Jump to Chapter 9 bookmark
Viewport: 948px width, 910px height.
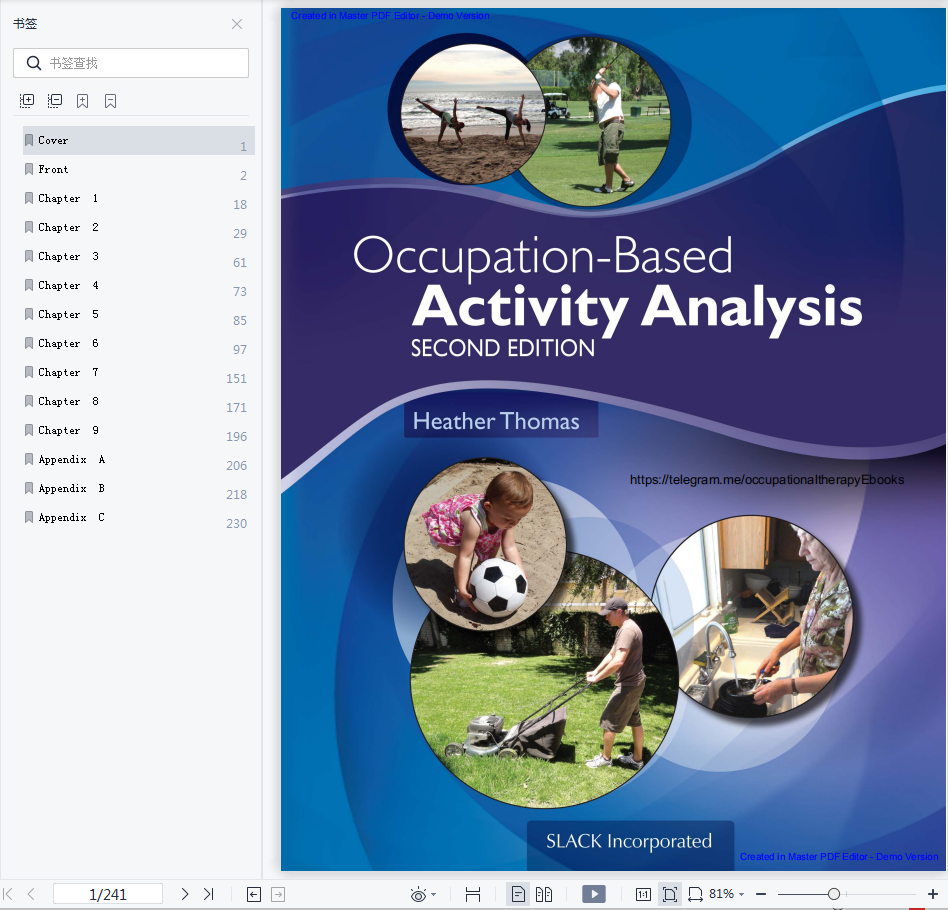point(138,431)
